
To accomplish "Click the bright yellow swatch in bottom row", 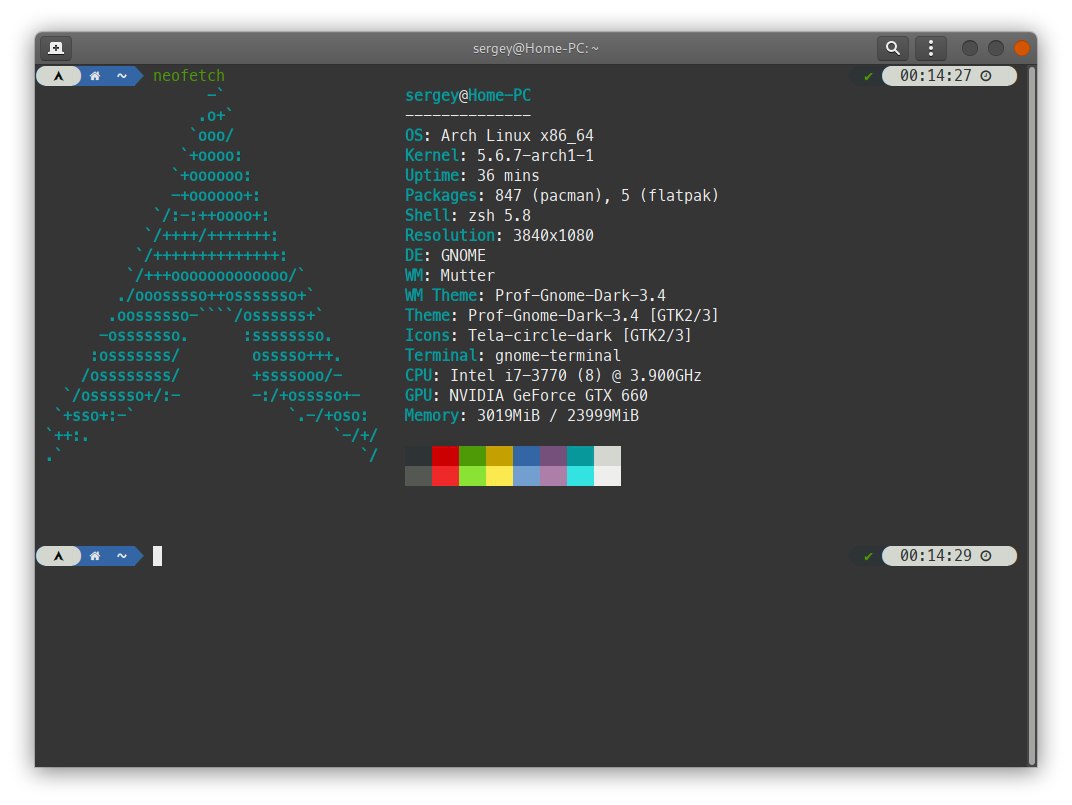I will (499, 476).
